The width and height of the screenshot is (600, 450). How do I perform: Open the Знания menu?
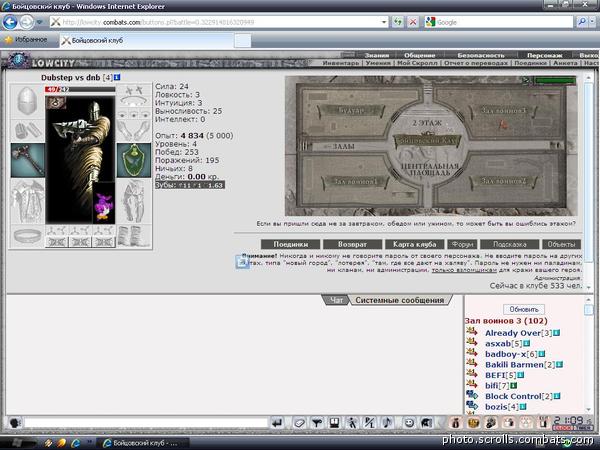point(377,55)
